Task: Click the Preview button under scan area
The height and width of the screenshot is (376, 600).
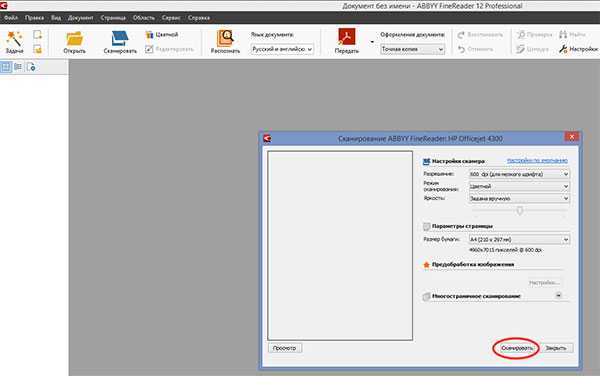Action: click(x=285, y=348)
